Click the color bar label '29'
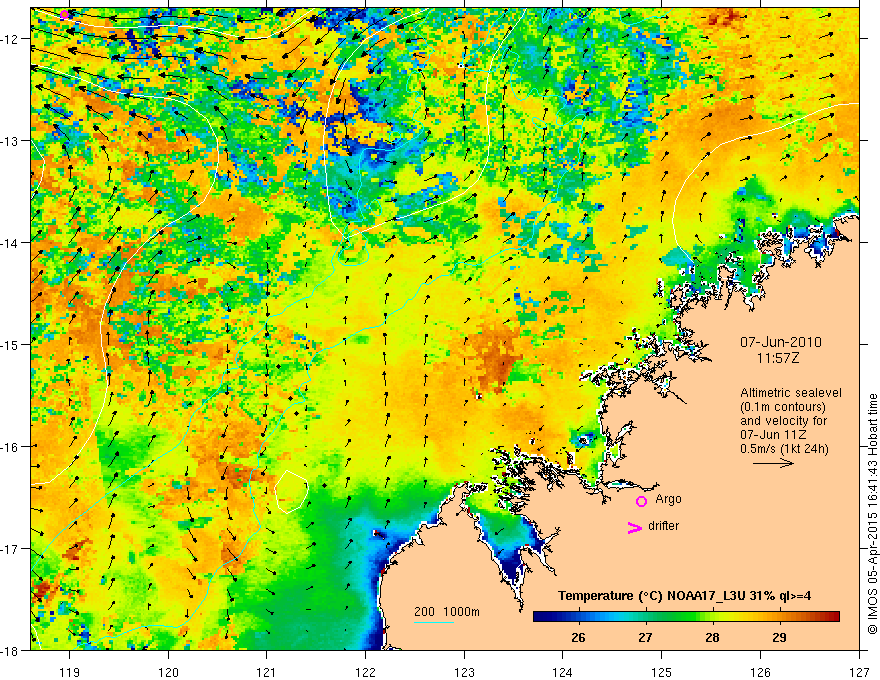 pyautogui.click(x=779, y=637)
